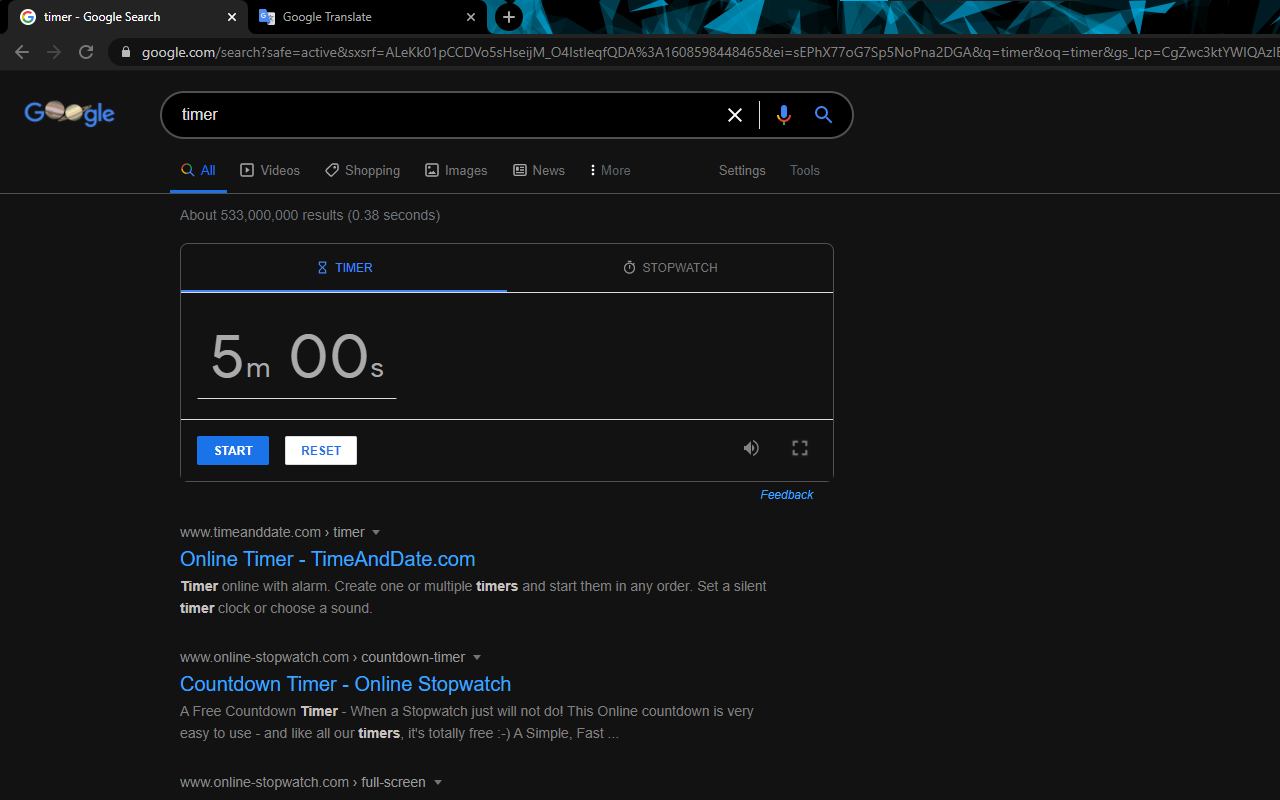Click the Google logo

[x=68, y=113]
